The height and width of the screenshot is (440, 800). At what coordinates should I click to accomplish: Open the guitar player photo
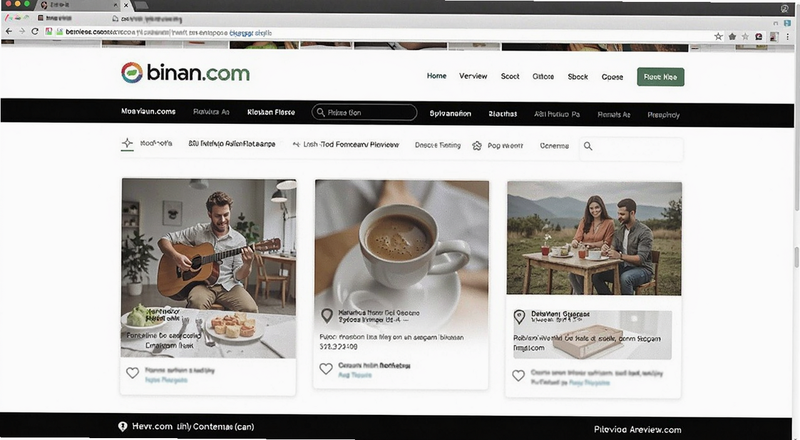point(208,268)
